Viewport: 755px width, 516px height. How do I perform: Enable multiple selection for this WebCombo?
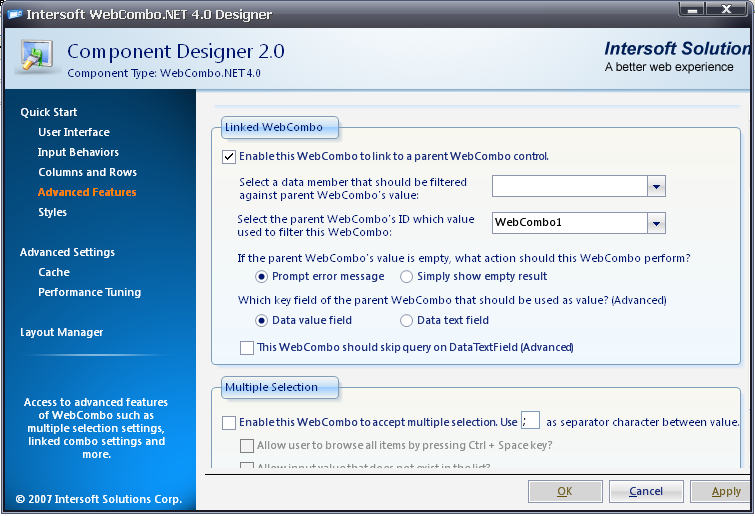(x=229, y=423)
